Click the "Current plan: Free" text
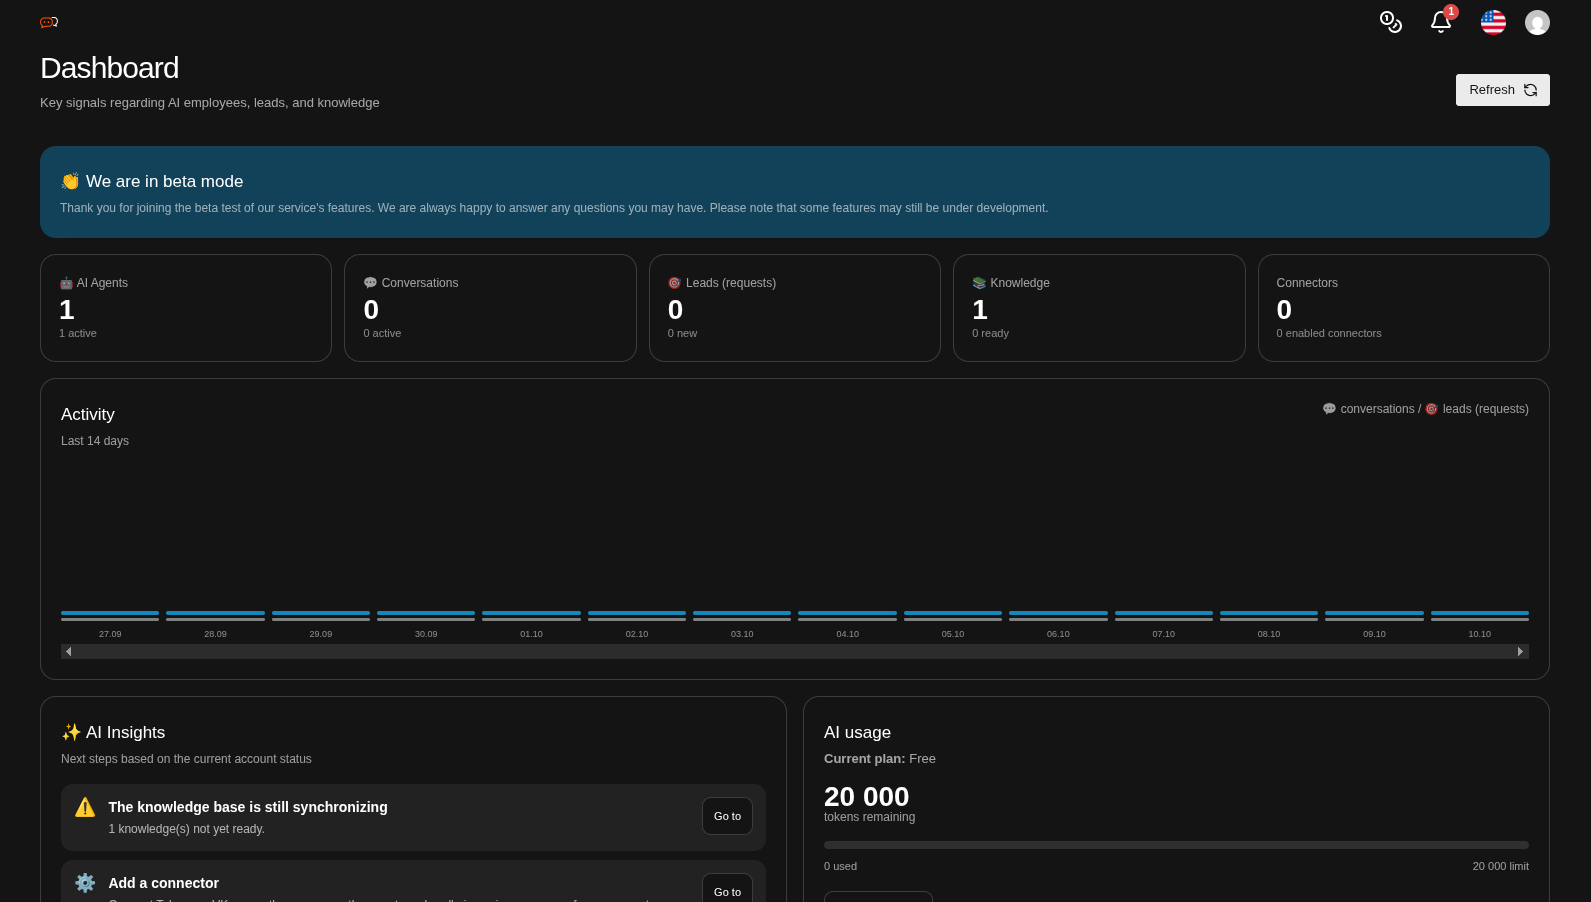This screenshot has width=1591, height=902. coord(880,759)
